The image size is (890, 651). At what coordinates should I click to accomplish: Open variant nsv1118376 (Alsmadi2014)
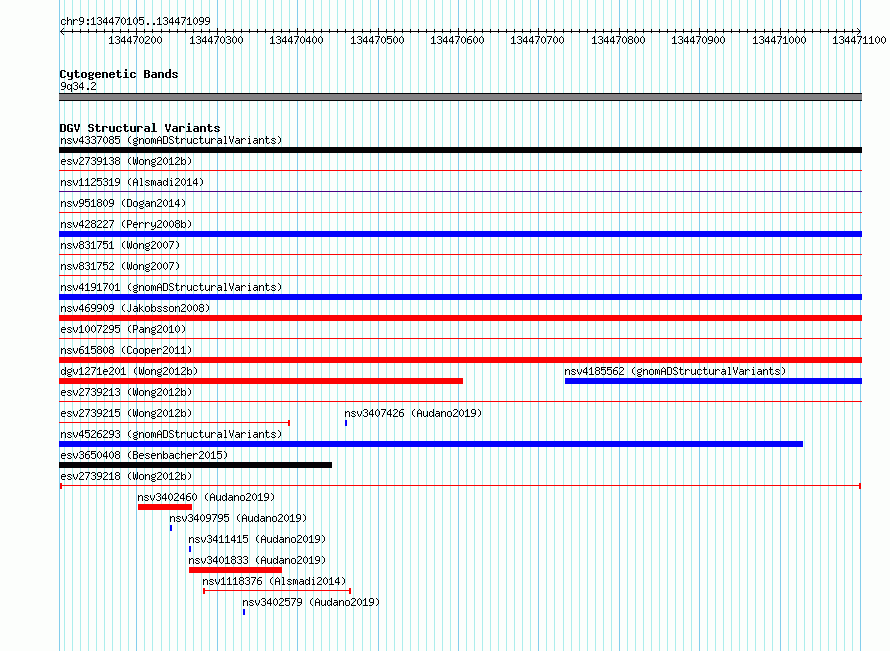click(x=274, y=581)
